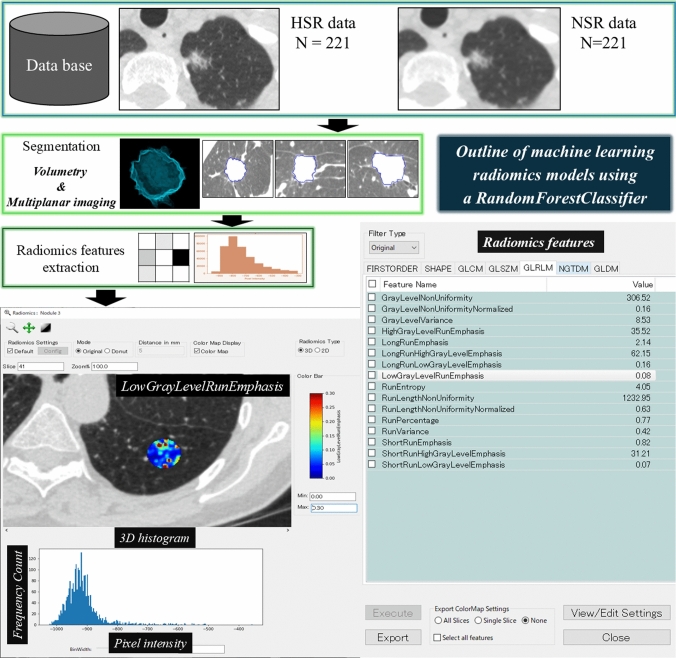Click the Zoom% input field
Screen dimensions: 676x658
114,366
